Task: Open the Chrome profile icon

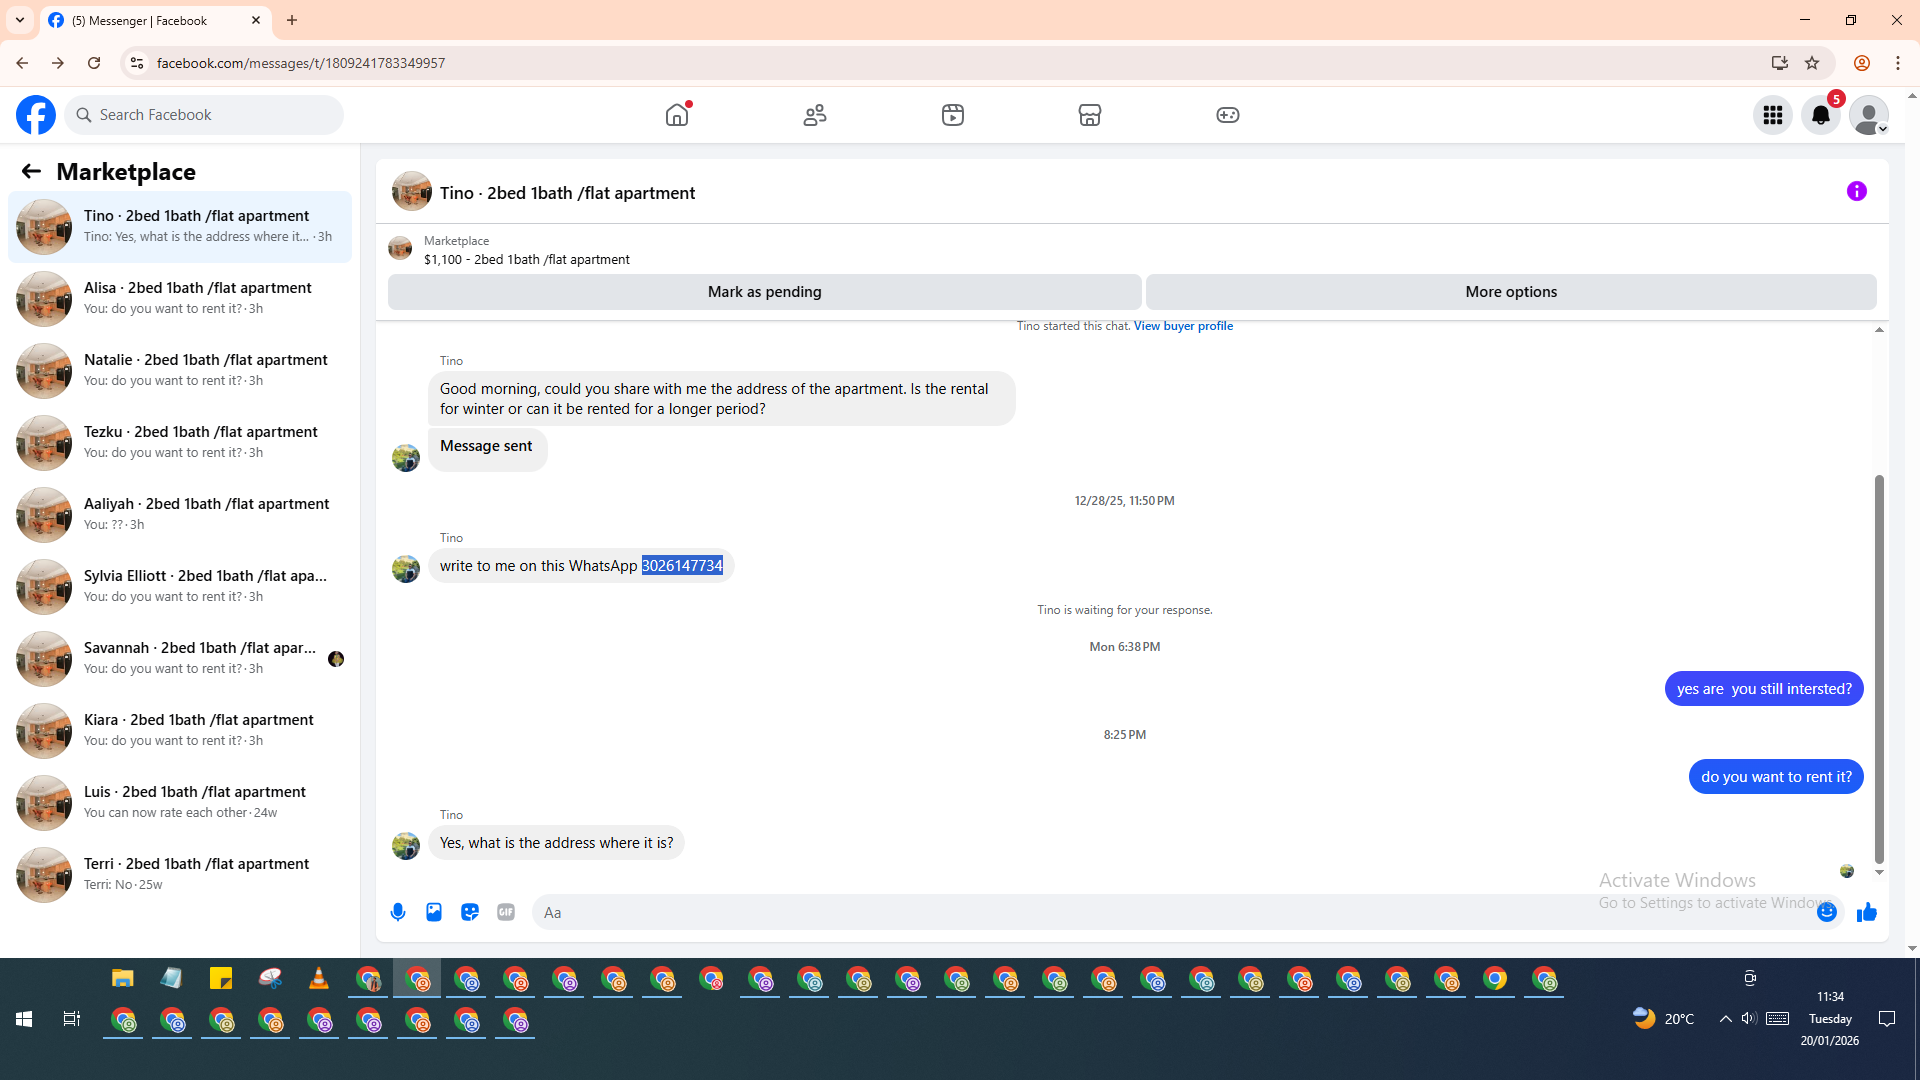Action: point(1862,63)
